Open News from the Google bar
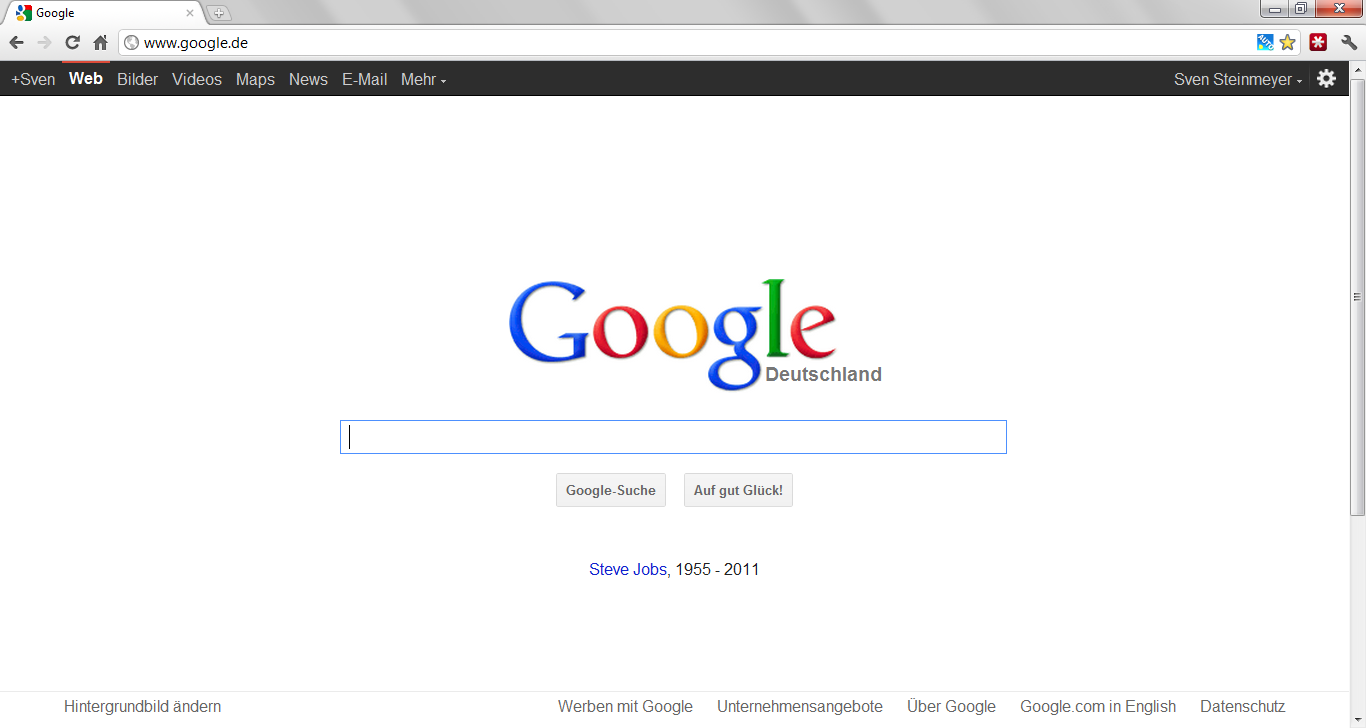Screen dimensions: 1366x728 [x=308, y=79]
